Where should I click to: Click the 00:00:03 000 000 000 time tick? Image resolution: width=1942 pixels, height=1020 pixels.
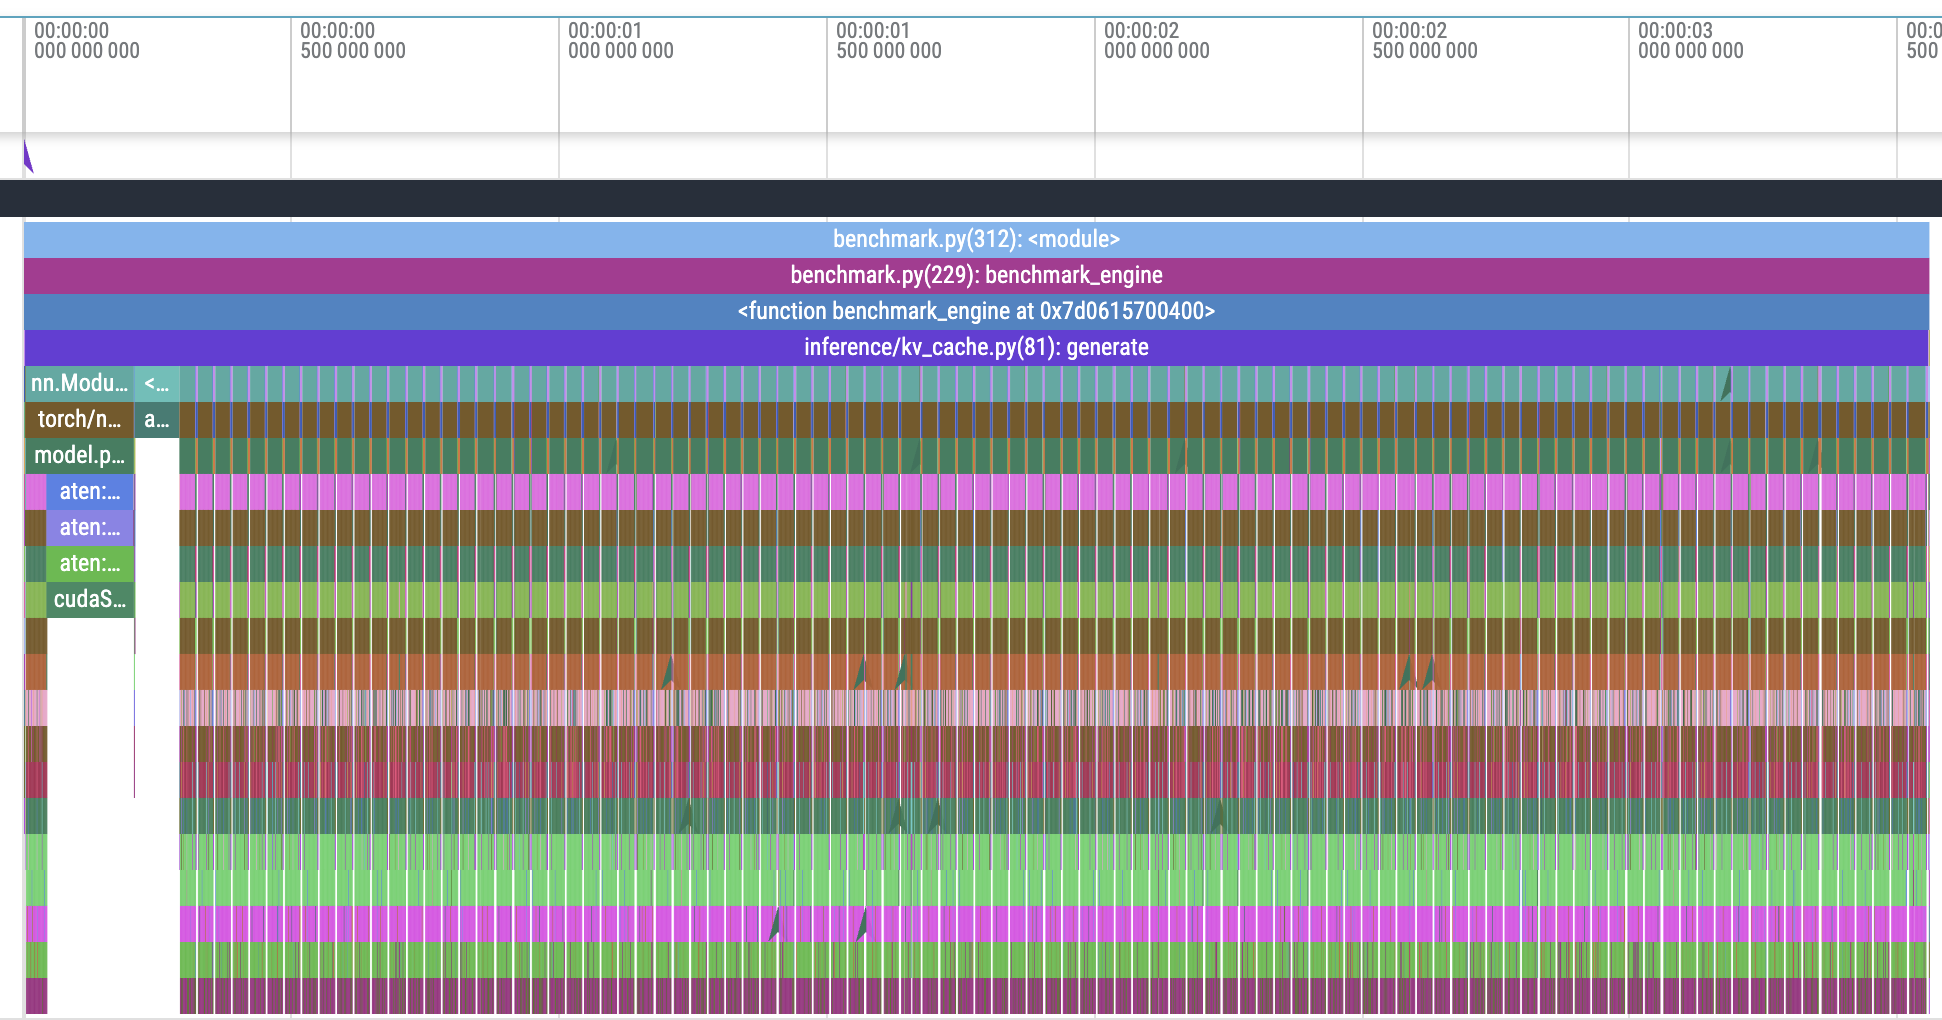[1691, 41]
